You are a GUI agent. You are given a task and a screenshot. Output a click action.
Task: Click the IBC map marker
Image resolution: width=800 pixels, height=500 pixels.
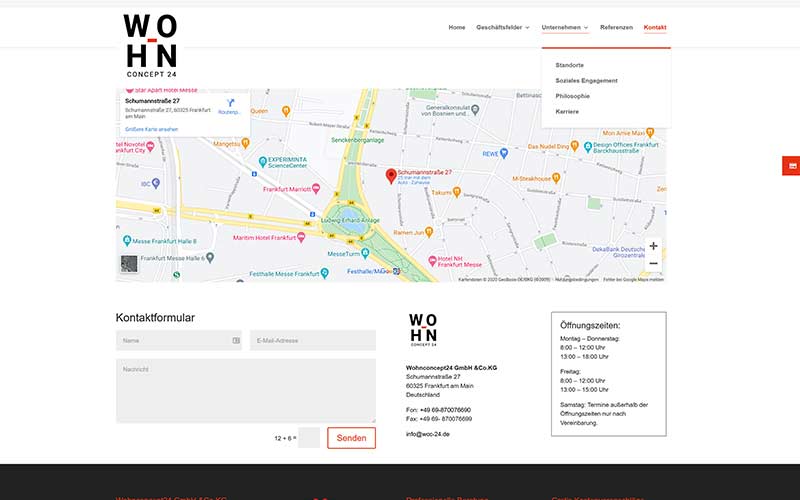click(x=156, y=183)
